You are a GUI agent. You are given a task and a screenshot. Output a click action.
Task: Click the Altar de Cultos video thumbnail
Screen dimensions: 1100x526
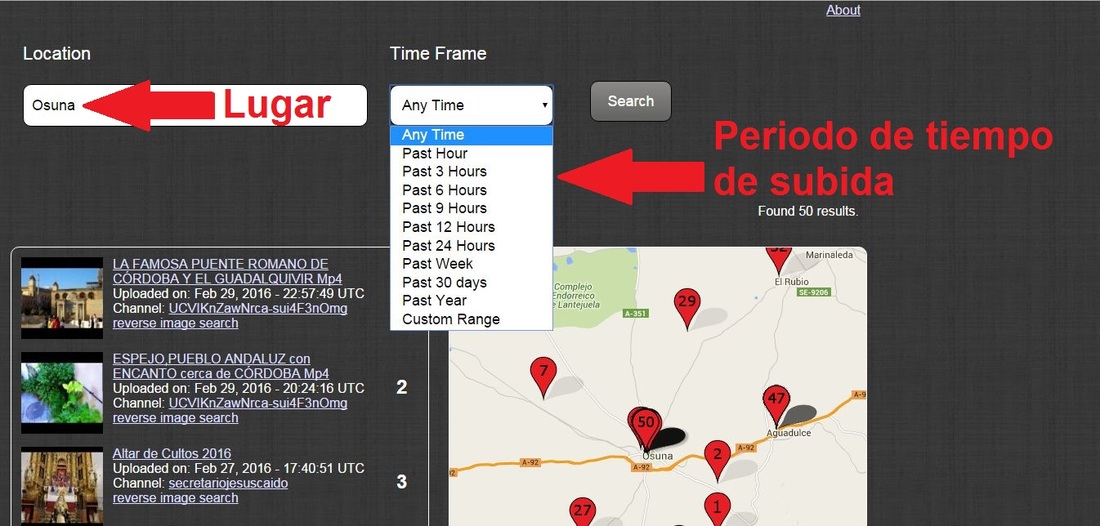pos(62,485)
